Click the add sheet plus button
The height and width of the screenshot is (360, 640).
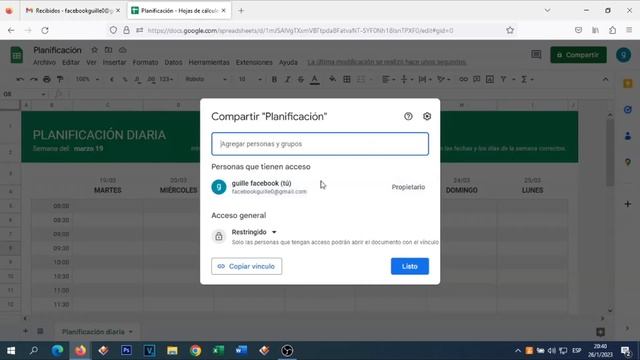click(25, 331)
